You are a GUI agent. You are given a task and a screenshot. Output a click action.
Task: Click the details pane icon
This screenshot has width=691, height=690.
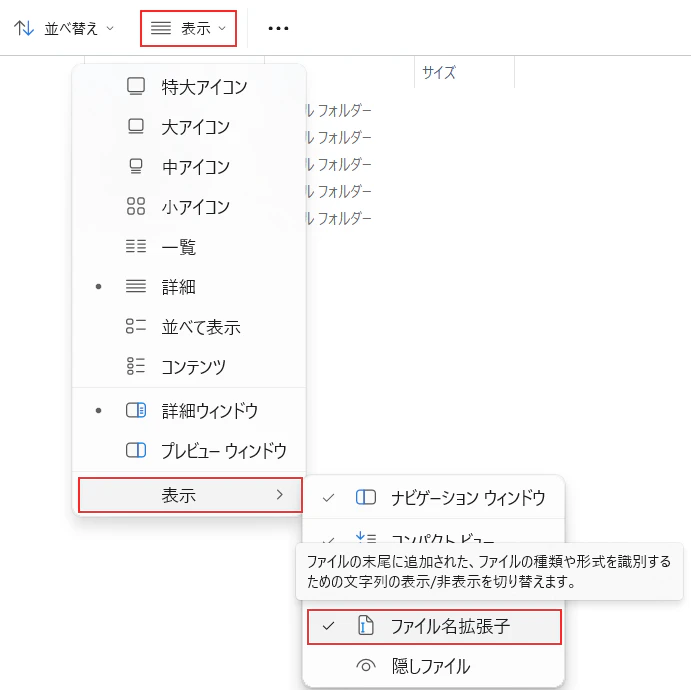136,410
